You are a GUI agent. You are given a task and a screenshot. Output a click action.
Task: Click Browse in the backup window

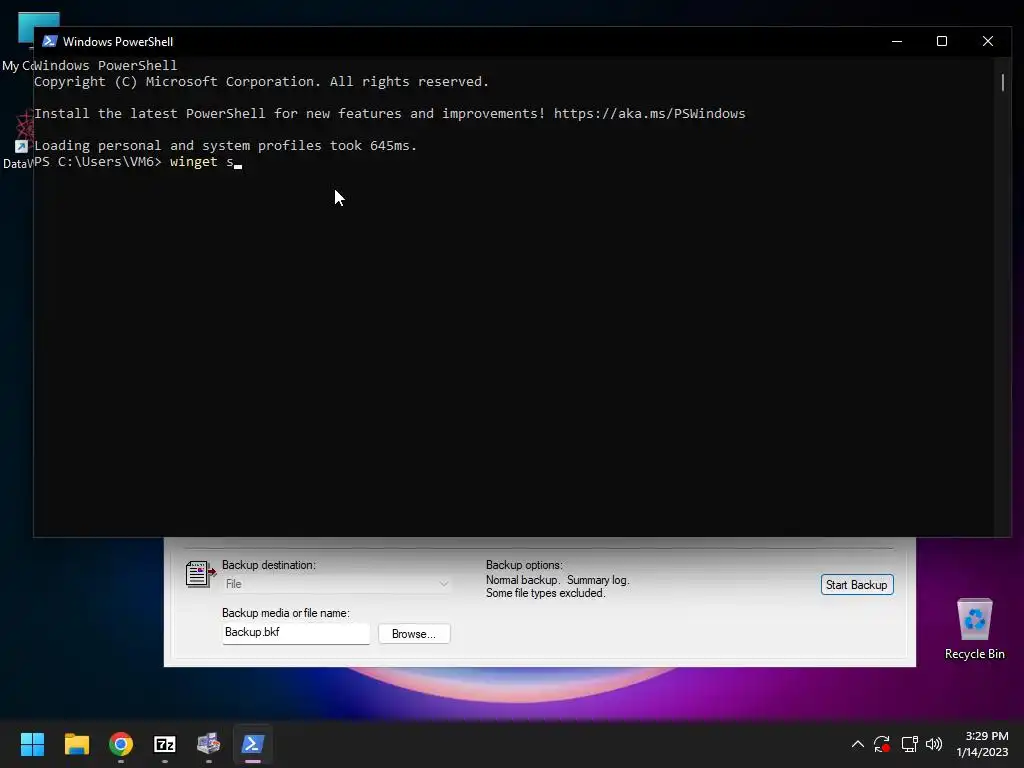414,633
